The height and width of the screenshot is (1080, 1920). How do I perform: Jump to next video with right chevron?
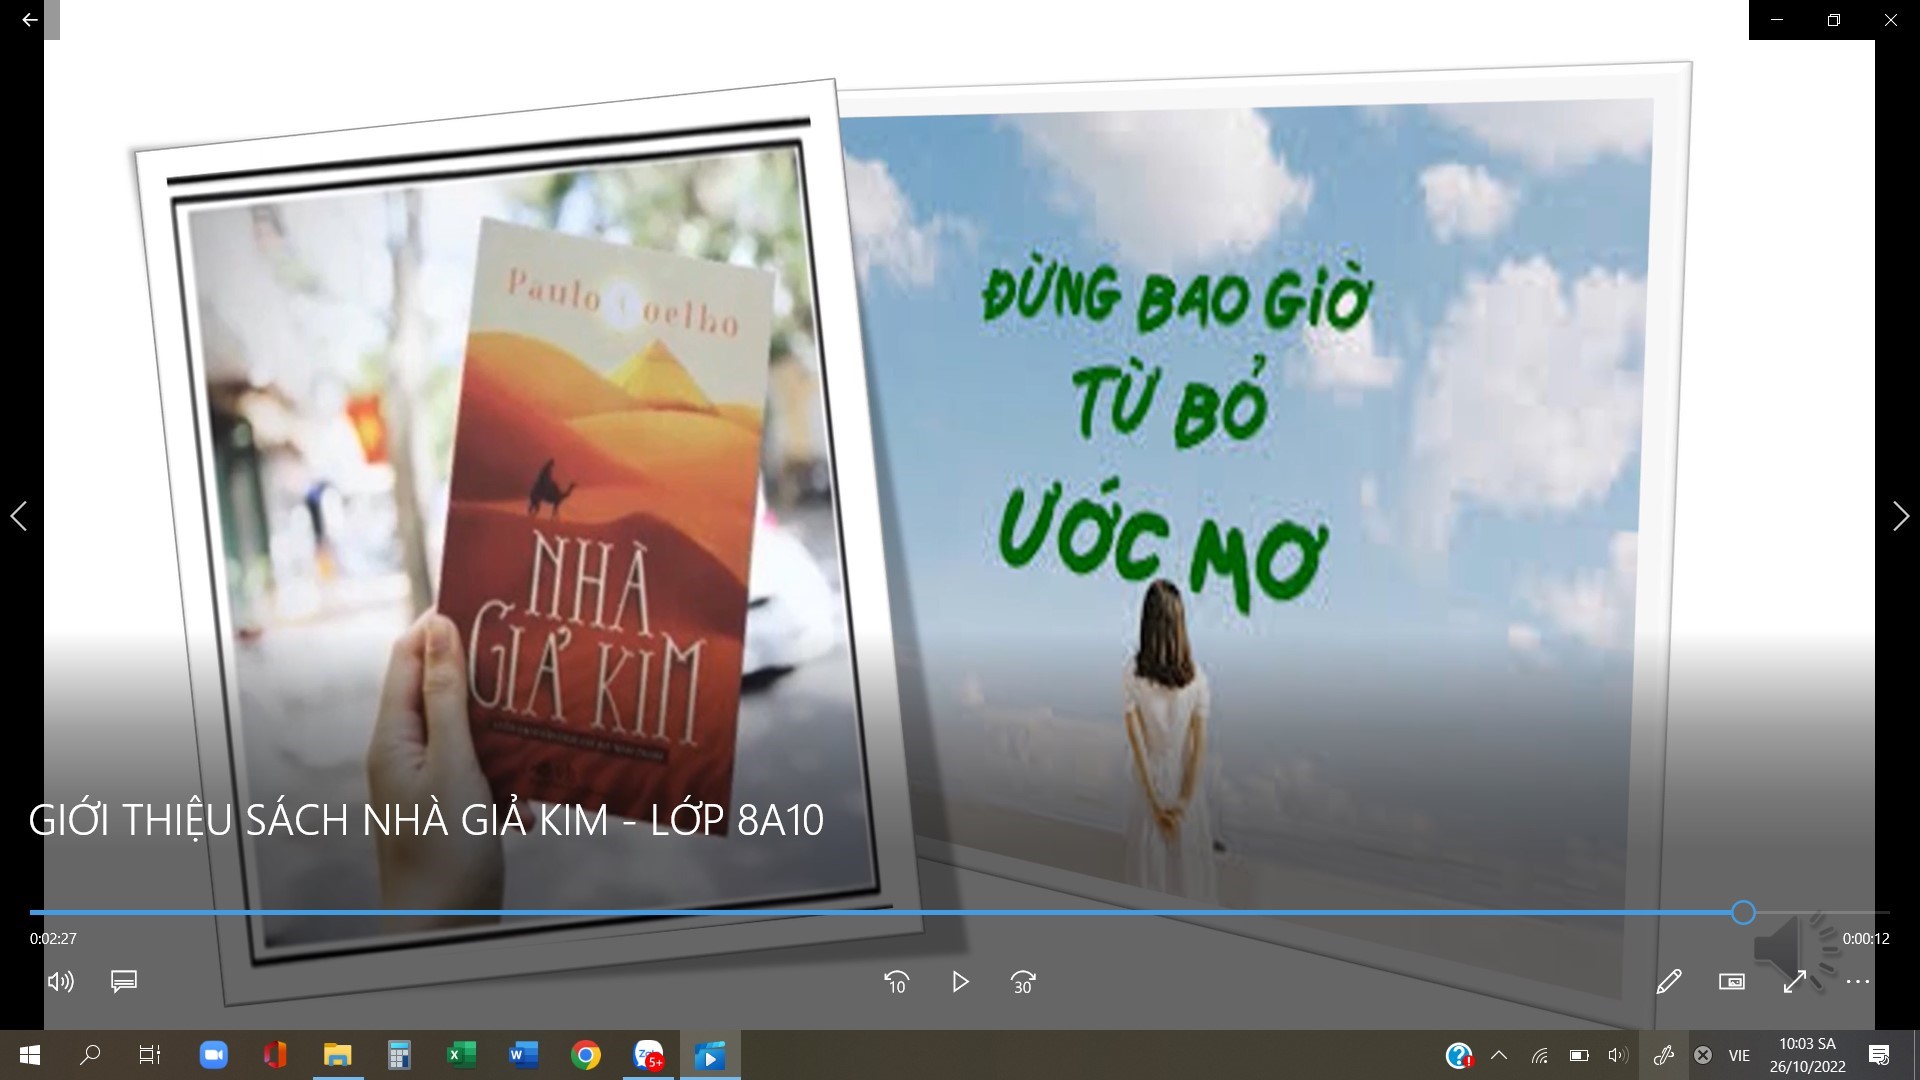pos(1901,516)
